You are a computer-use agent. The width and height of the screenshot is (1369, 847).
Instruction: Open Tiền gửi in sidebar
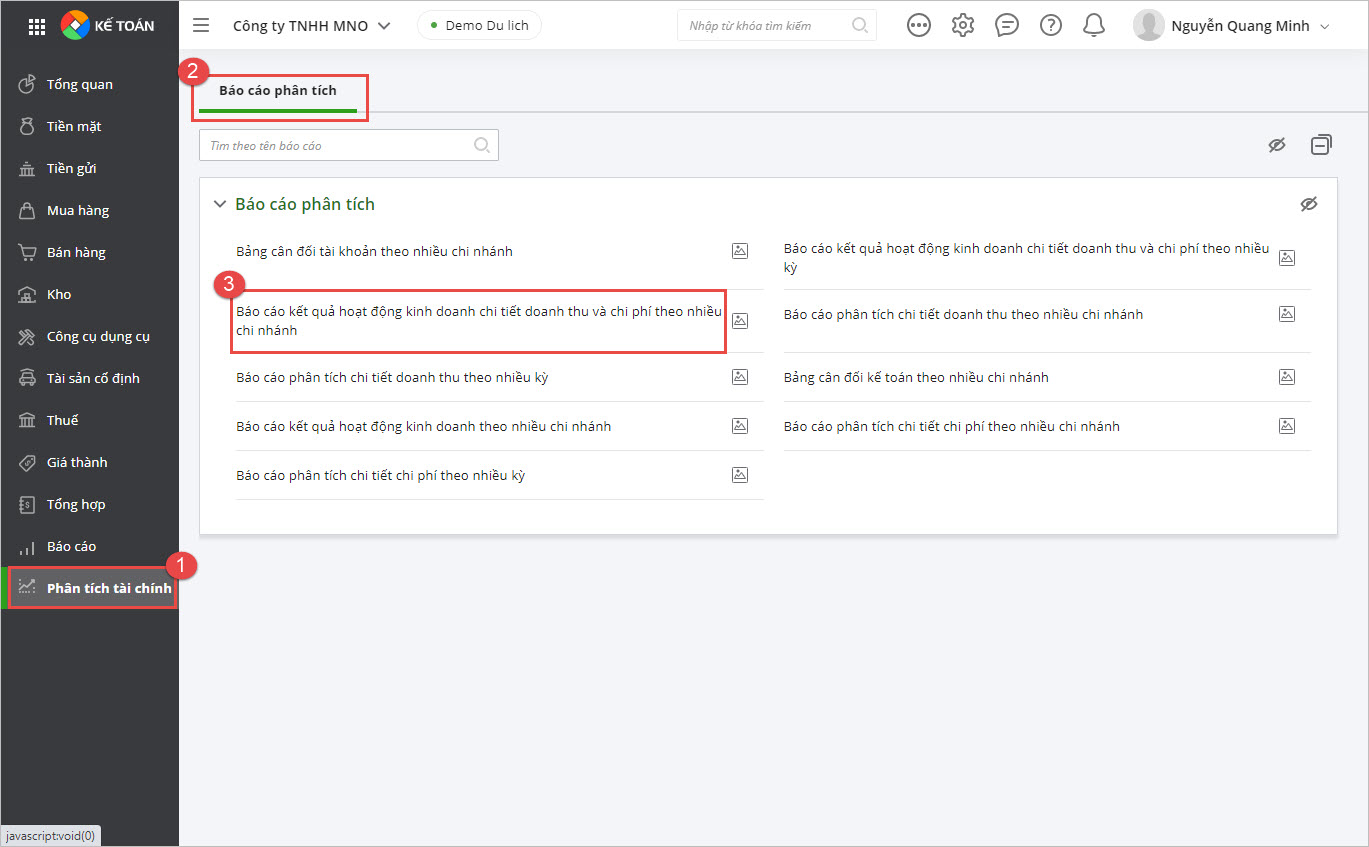tap(90, 168)
